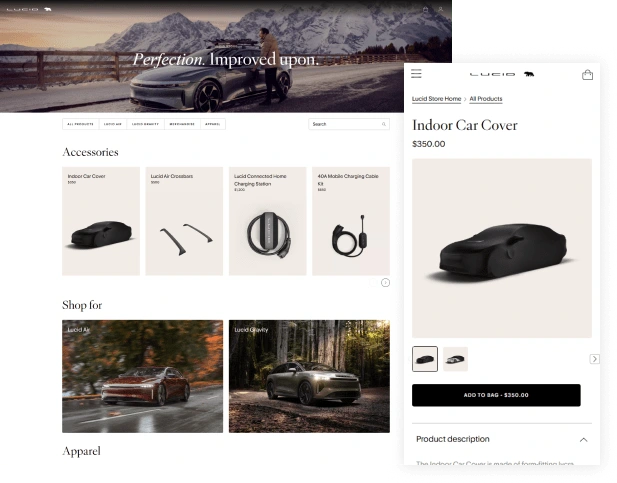The image size is (617, 483).
Task: Open the bag icon in desktop header
Action: [x=425, y=9]
